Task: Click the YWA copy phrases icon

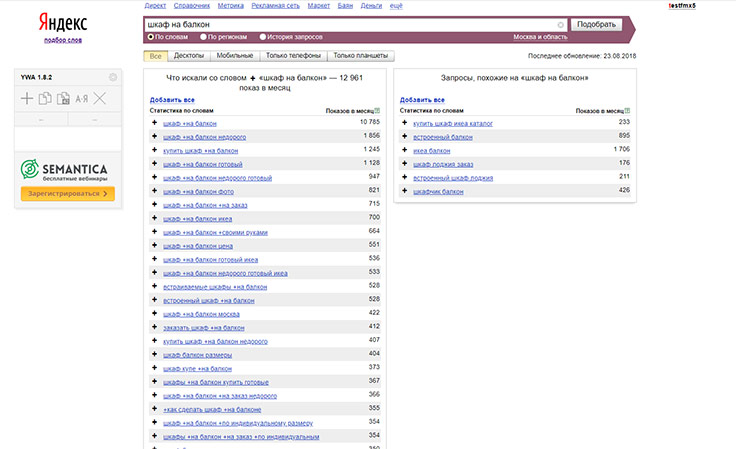Action: (x=45, y=98)
